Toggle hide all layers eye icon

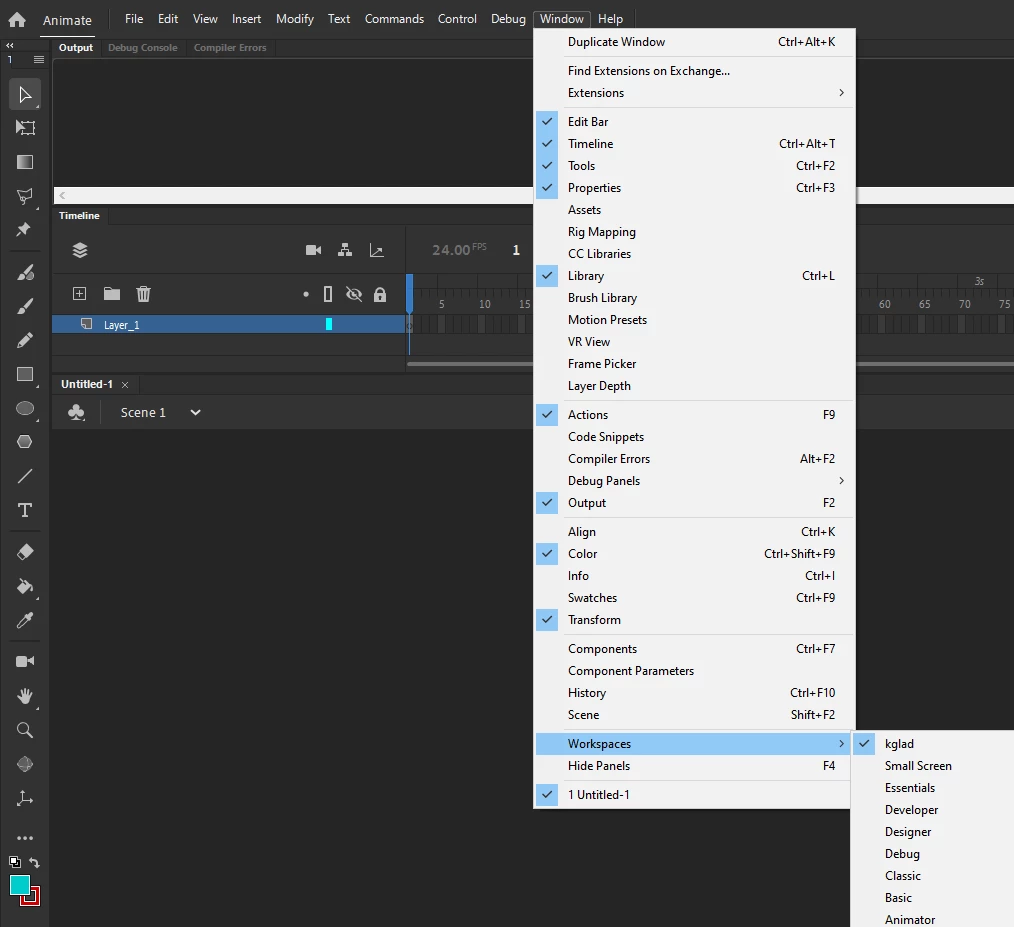[x=354, y=294]
